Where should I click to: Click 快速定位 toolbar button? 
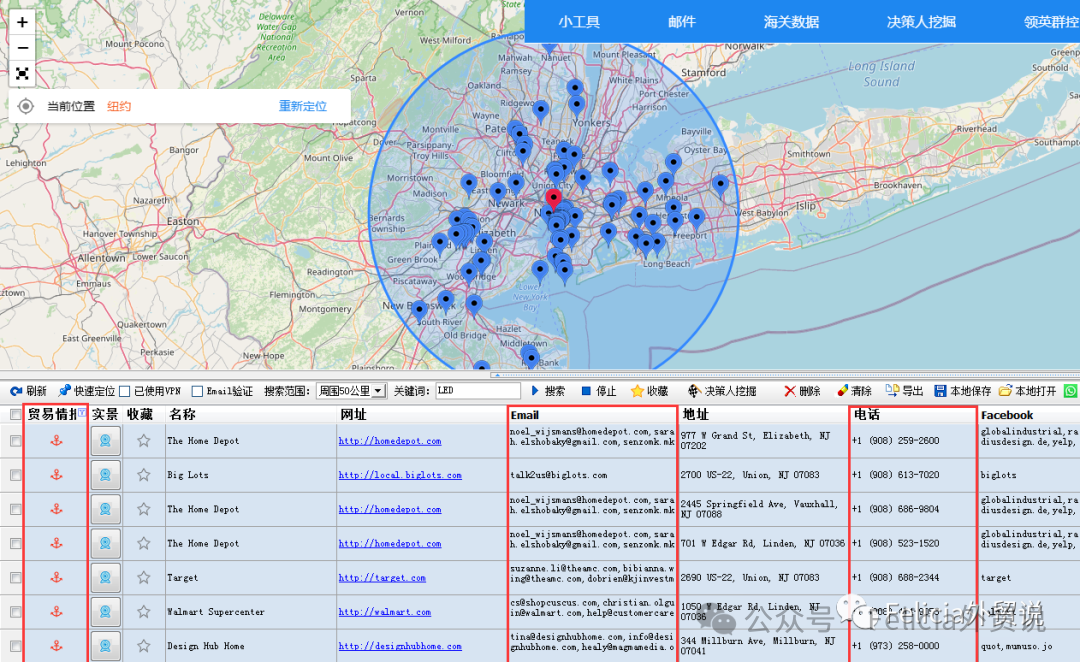point(87,391)
